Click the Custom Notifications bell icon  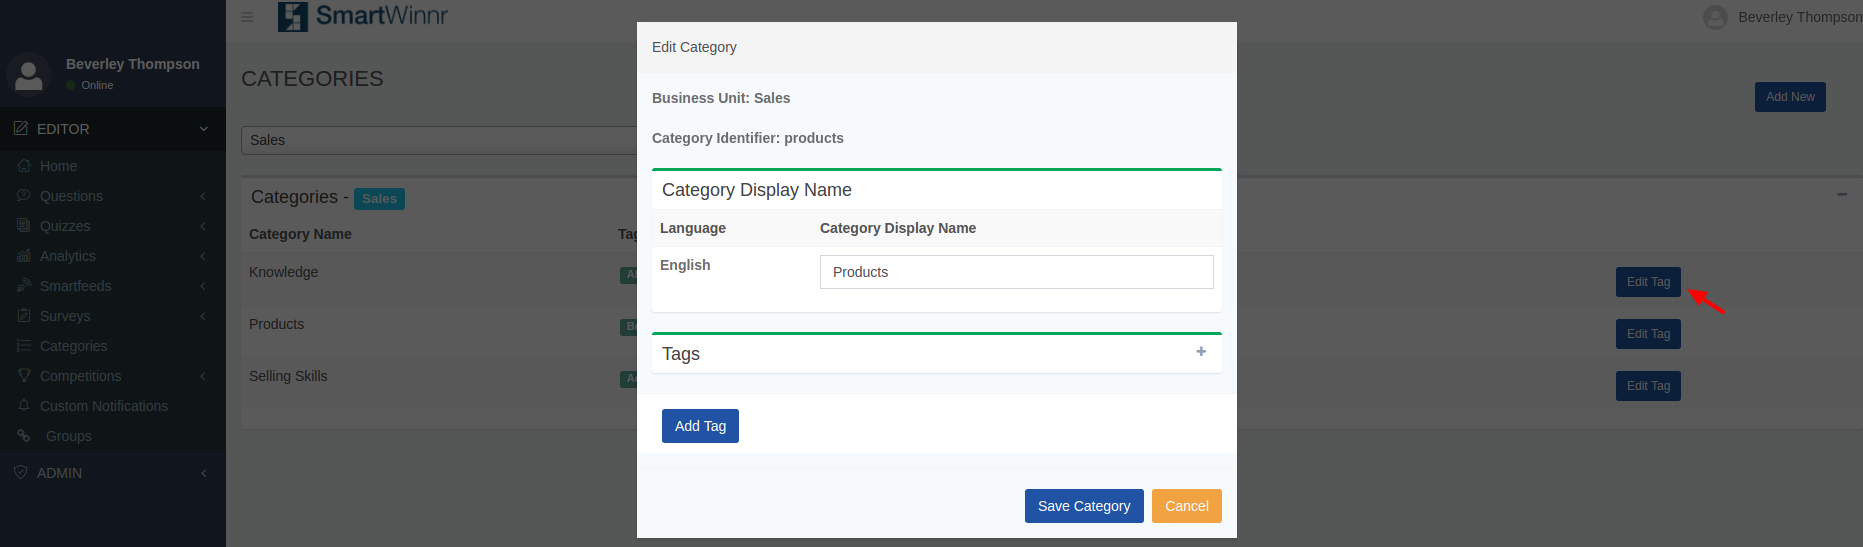[x=24, y=406]
